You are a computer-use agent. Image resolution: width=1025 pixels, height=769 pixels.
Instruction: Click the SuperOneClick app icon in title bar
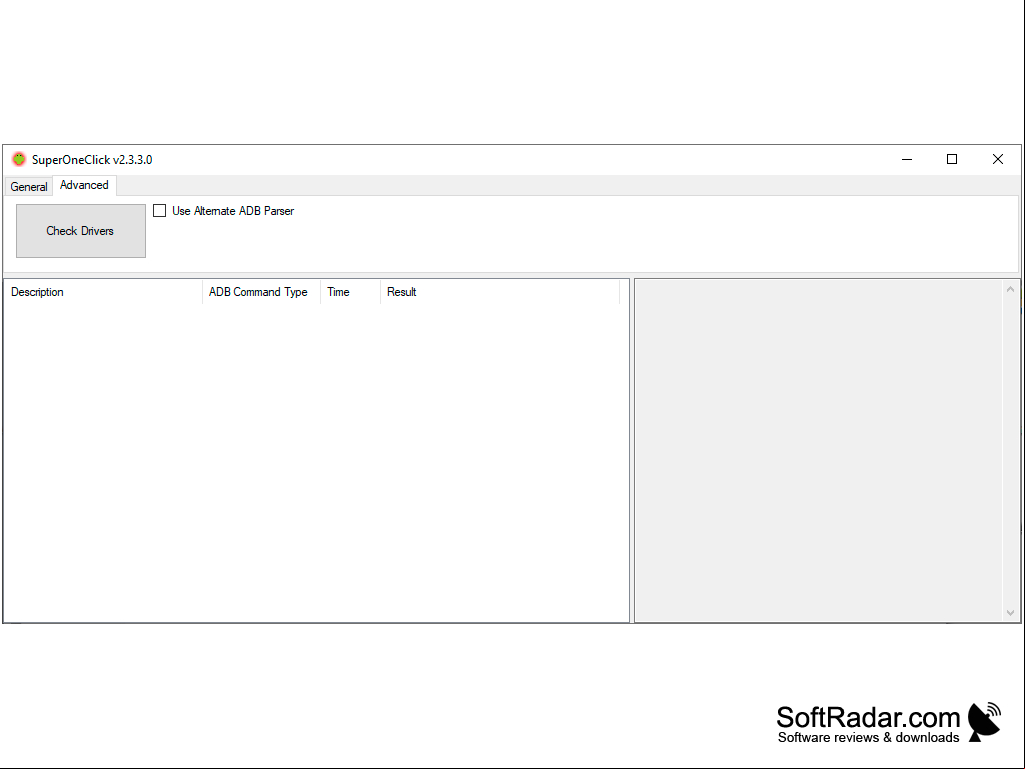pyautogui.click(x=19, y=159)
